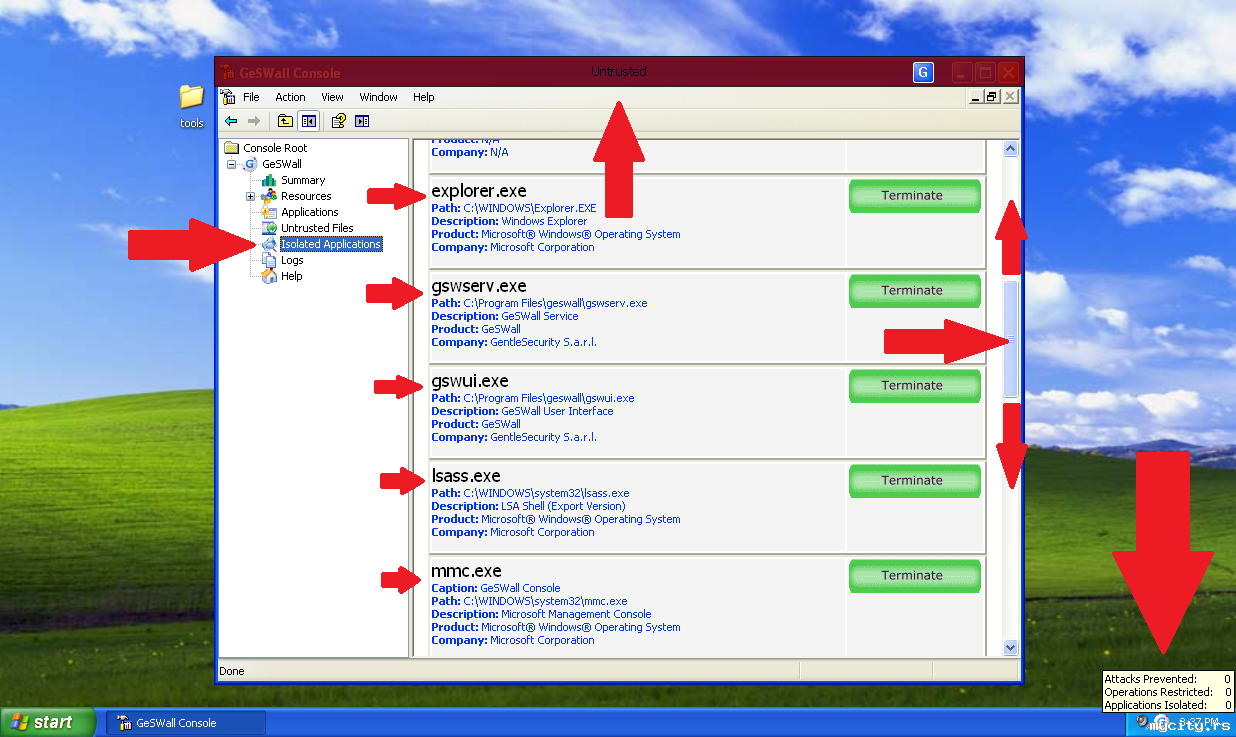Click the 'GeSWall Console' caption value of mmc.exe
The height and width of the screenshot is (737, 1236).
[x=520, y=588]
